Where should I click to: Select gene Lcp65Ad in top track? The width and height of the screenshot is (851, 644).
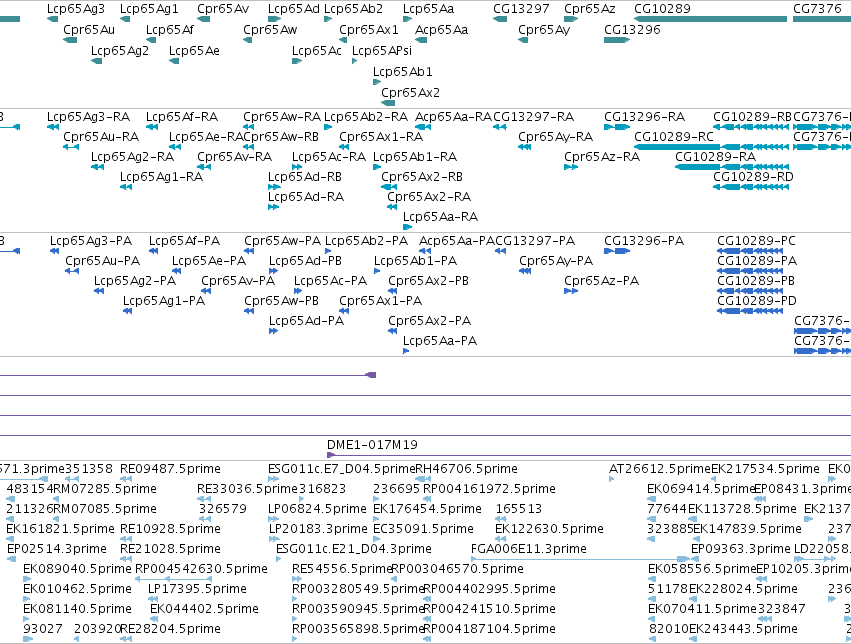point(274,19)
